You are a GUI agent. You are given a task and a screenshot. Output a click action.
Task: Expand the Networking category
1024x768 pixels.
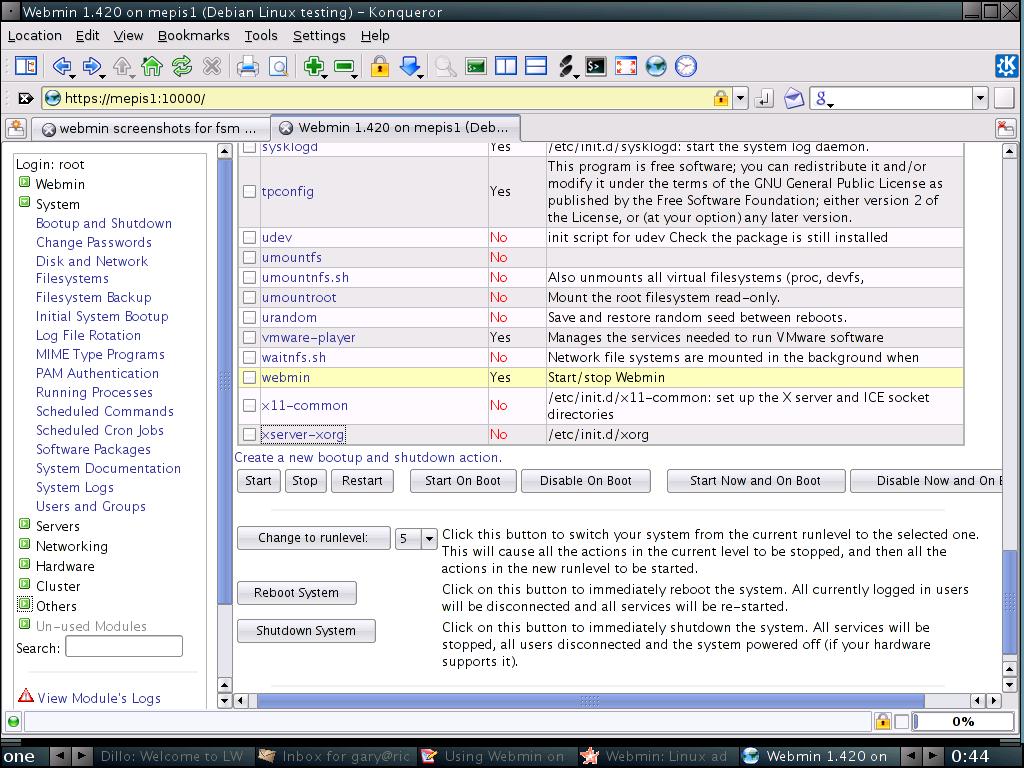(x=24, y=544)
